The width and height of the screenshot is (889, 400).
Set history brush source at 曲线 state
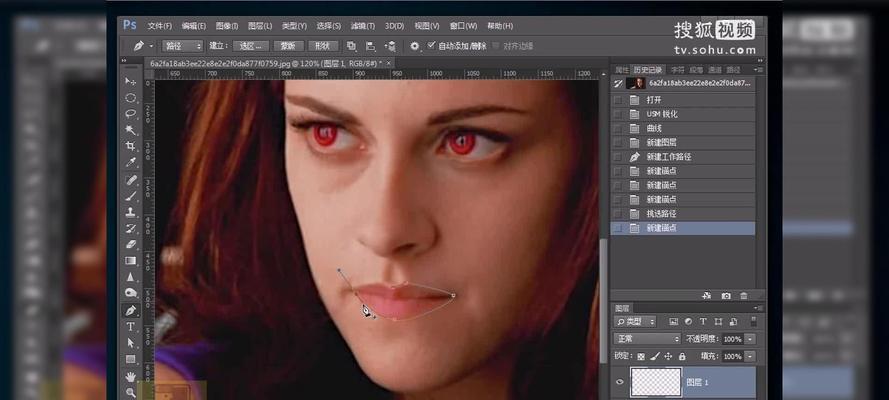coord(618,128)
